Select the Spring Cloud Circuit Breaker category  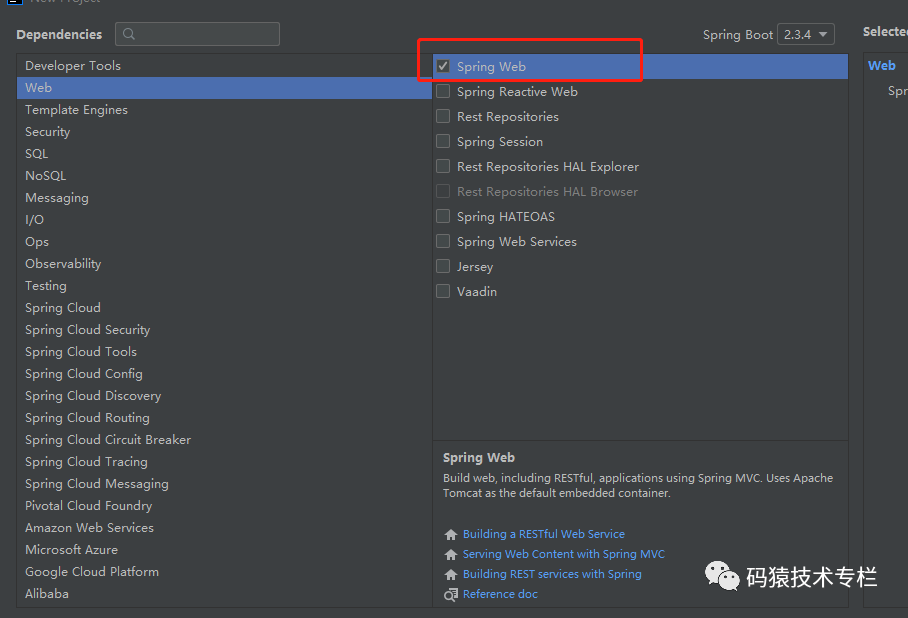224,440
